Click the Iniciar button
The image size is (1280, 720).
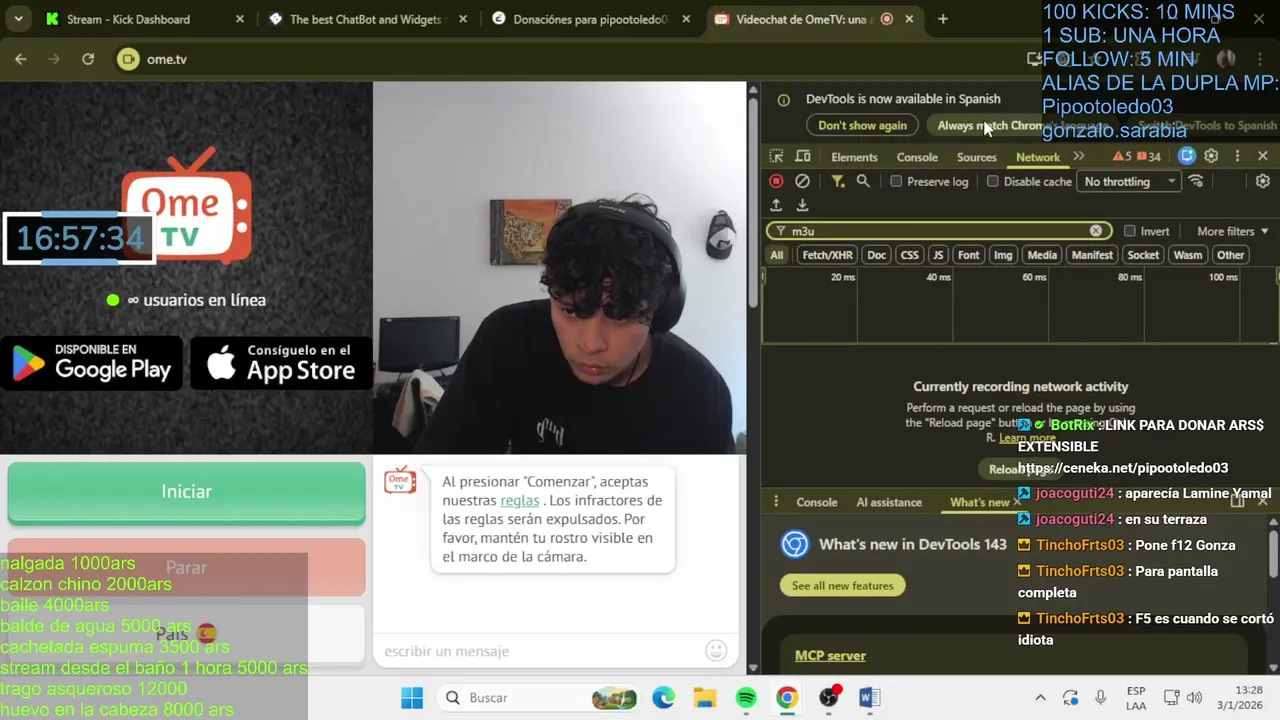point(186,491)
